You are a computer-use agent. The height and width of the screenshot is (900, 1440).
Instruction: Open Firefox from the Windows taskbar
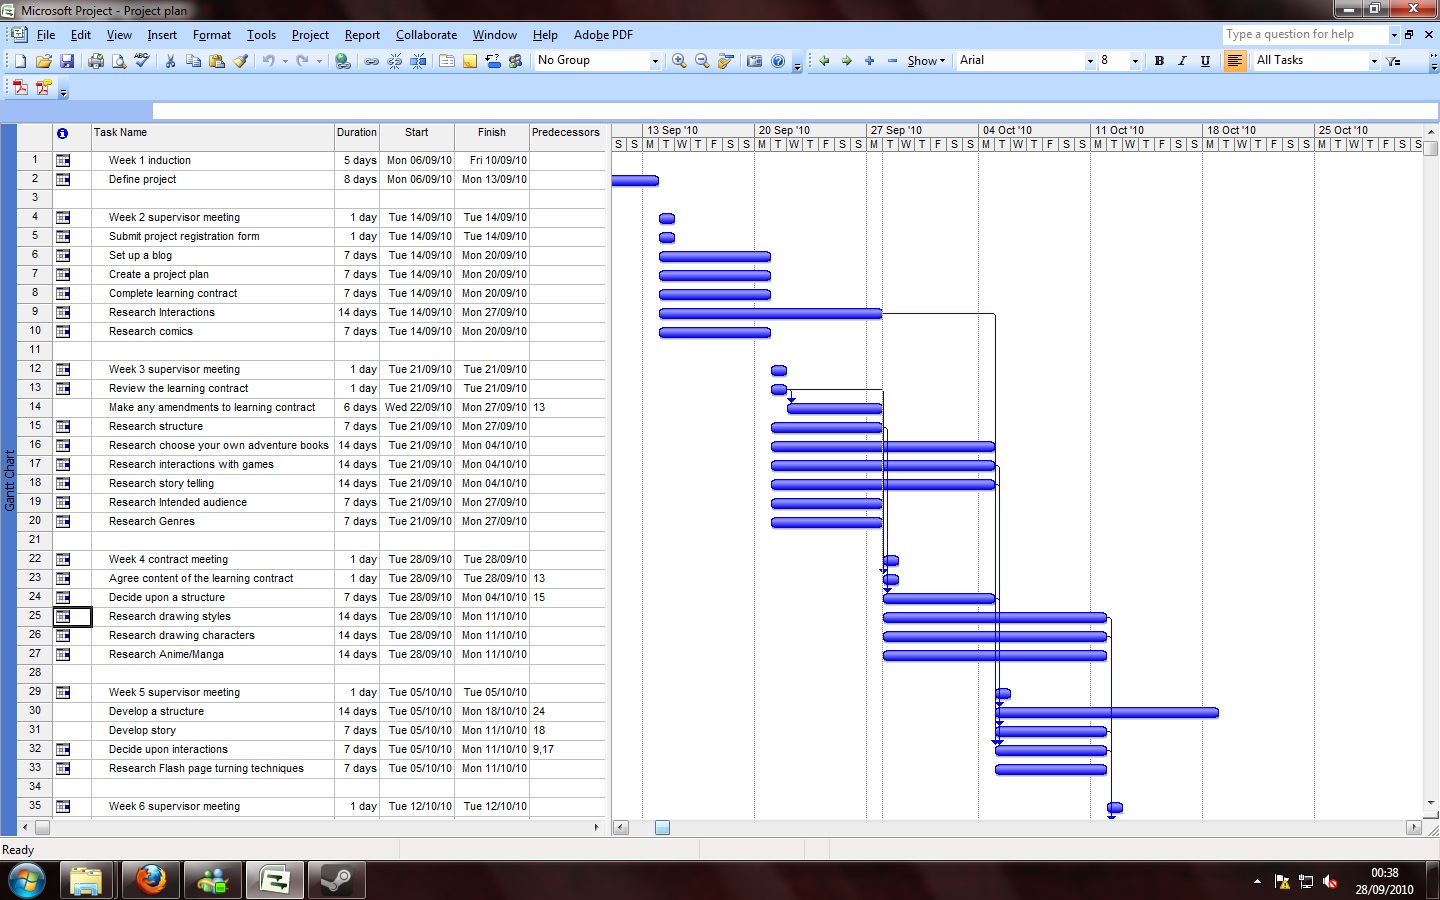(152, 880)
